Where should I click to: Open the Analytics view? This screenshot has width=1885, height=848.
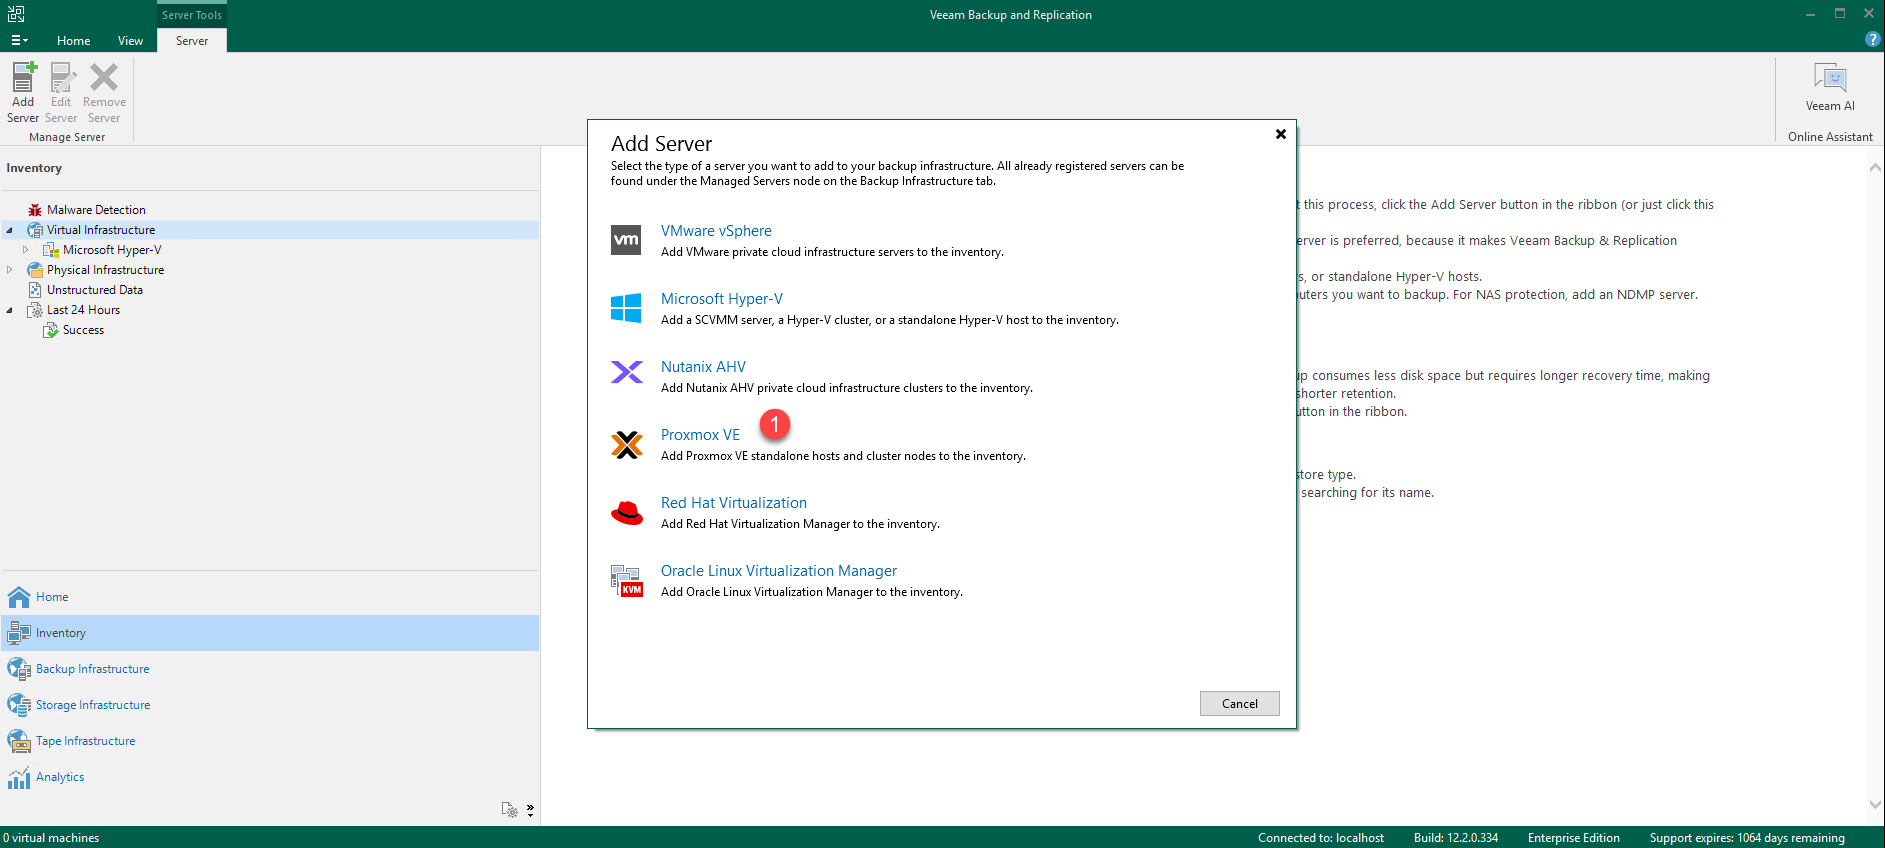[60, 777]
